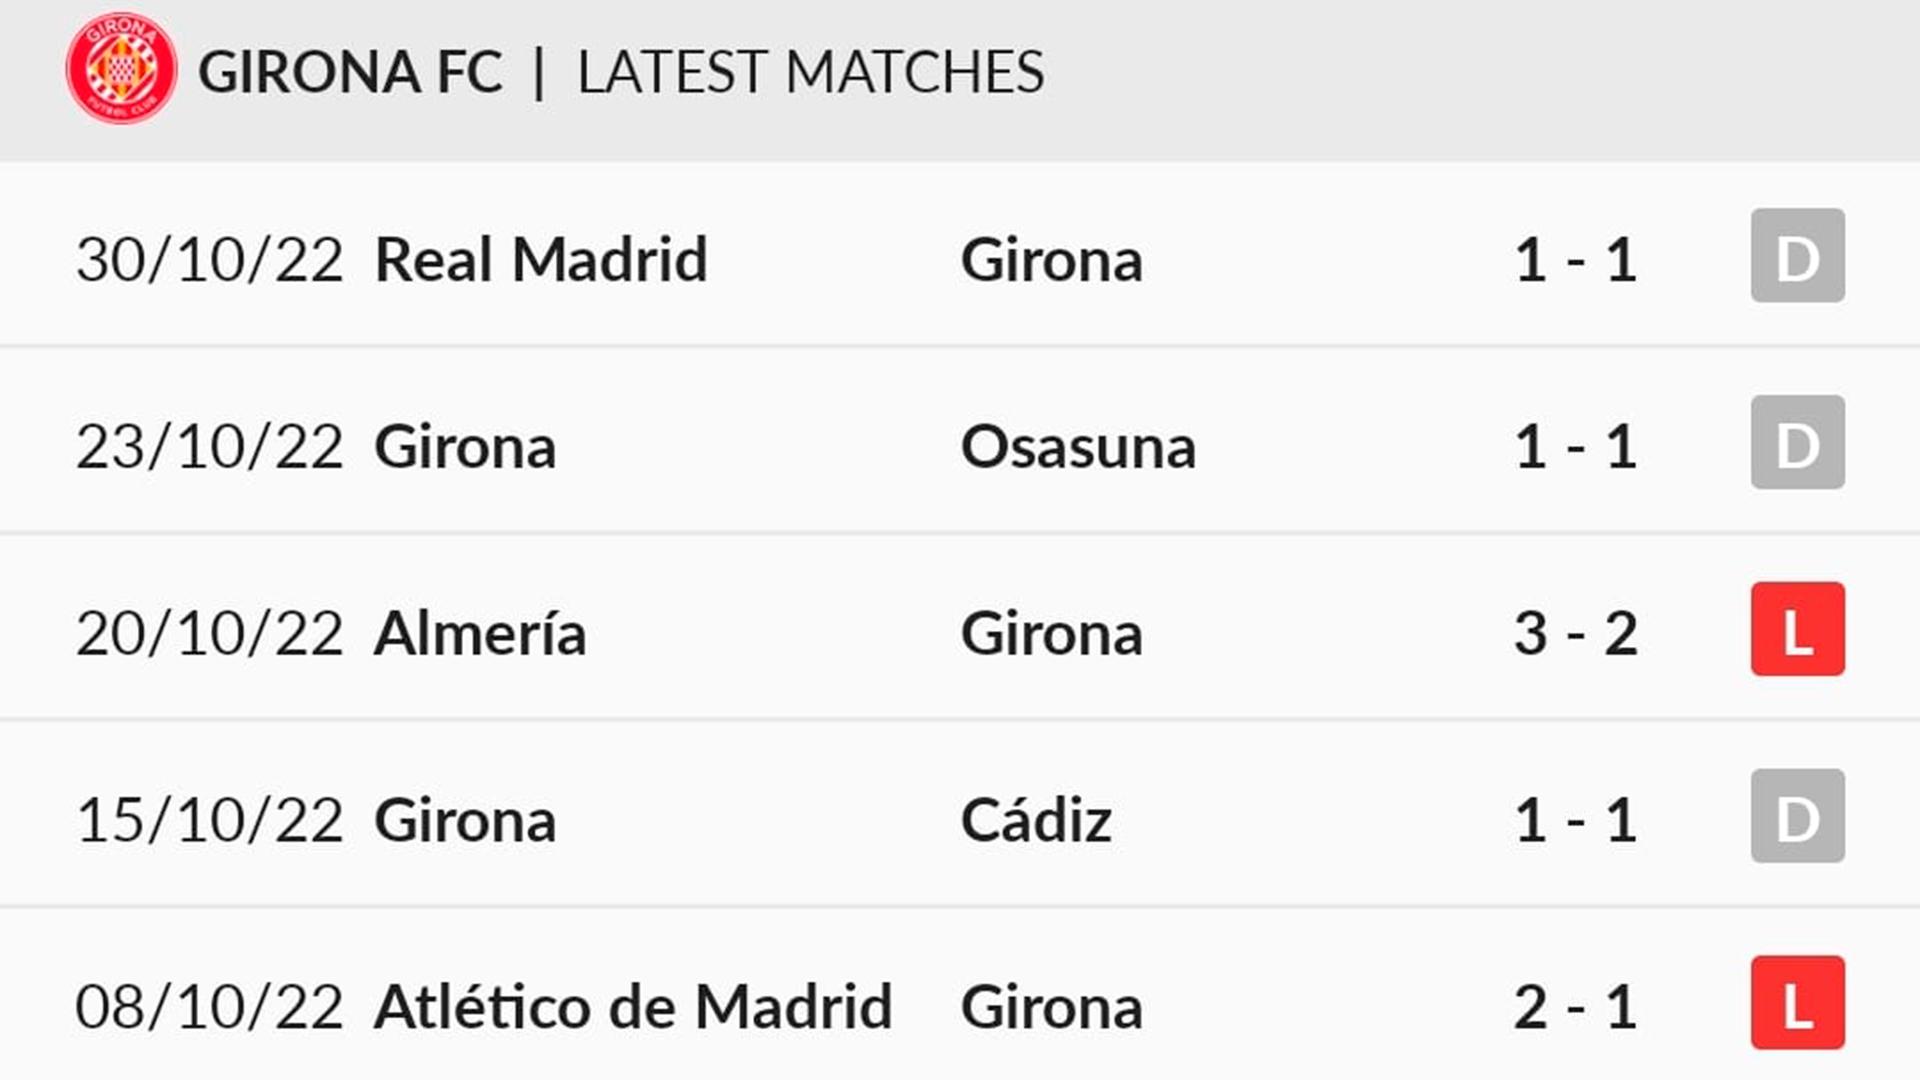Viewport: 1920px width, 1080px height.
Task: Click the loss badge for Atlético de Madrid match
Action: point(1797,1003)
